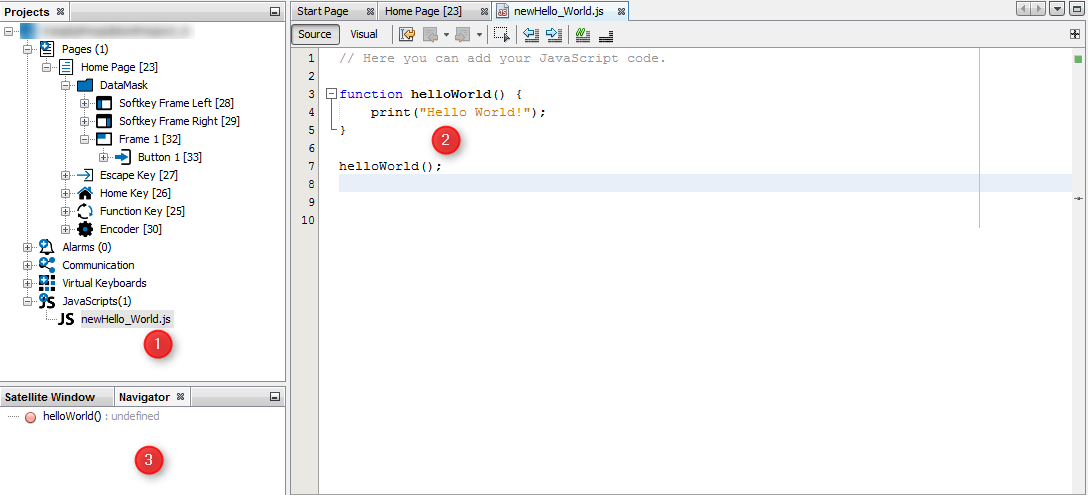Click the Frame 1 icon in the tree
The height and width of the screenshot is (495, 1088).
104,139
